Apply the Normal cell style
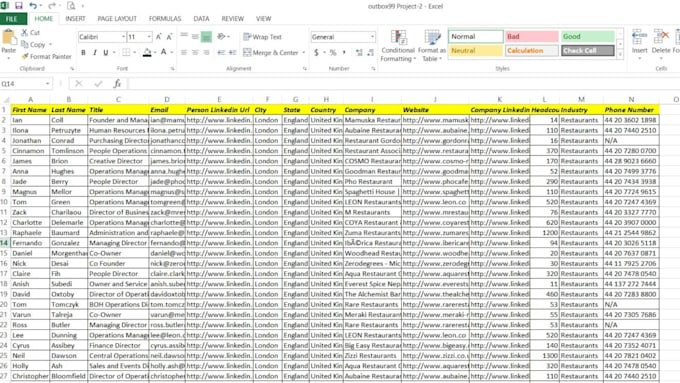Screen dimensions: 680x383 point(476,36)
